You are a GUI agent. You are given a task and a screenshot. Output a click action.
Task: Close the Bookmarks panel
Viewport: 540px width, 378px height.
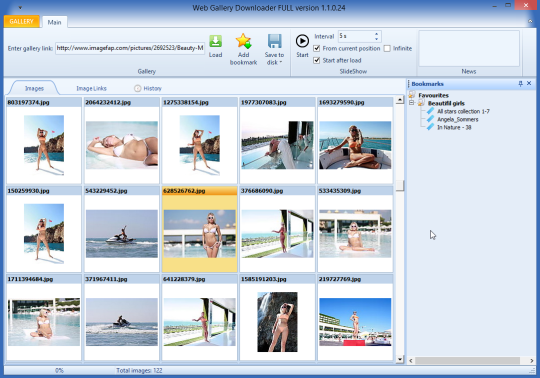(x=529, y=83)
